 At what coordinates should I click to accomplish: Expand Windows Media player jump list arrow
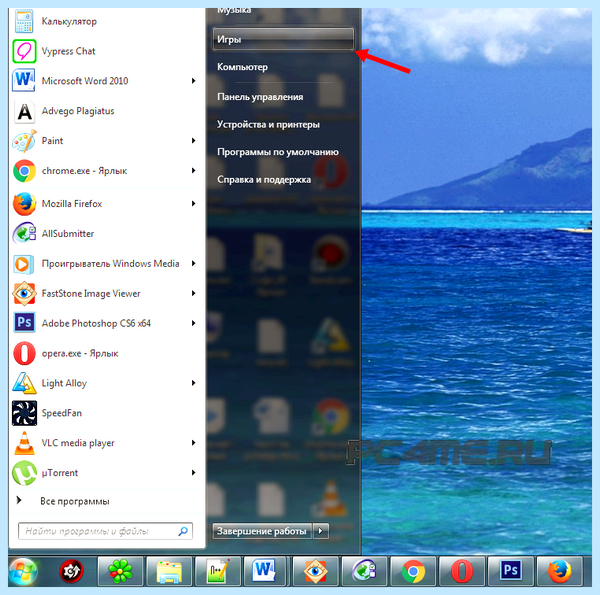[x=194, y=264]
